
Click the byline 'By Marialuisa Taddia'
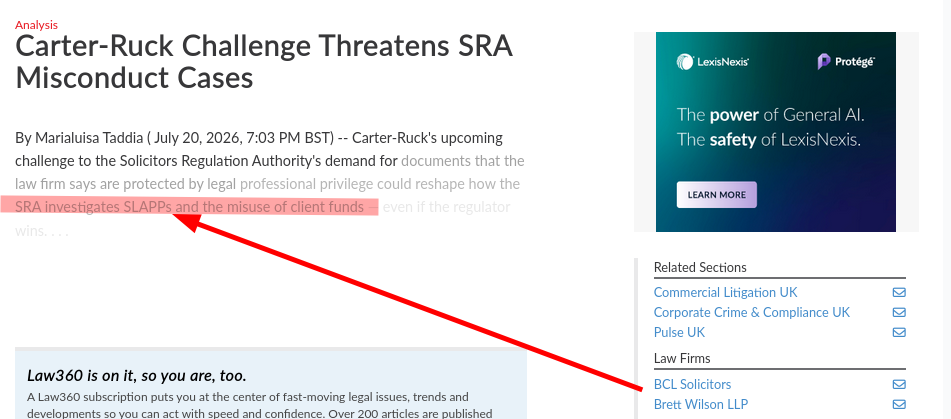point(79,138)
